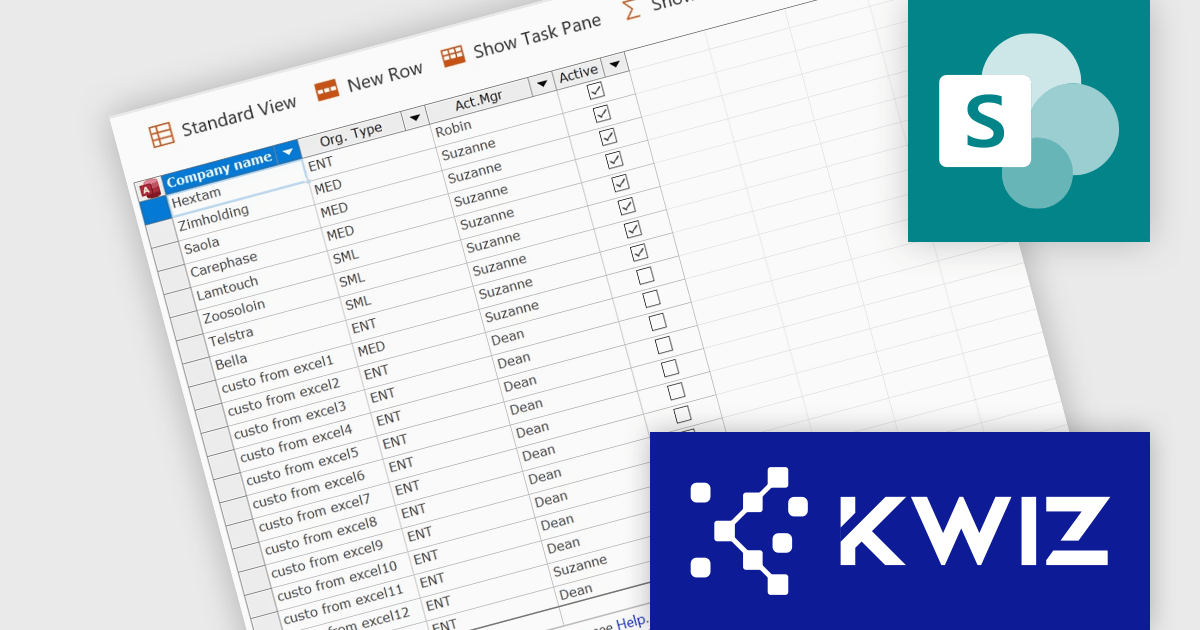Open the Active column filter dropdown

pos(614,65)
